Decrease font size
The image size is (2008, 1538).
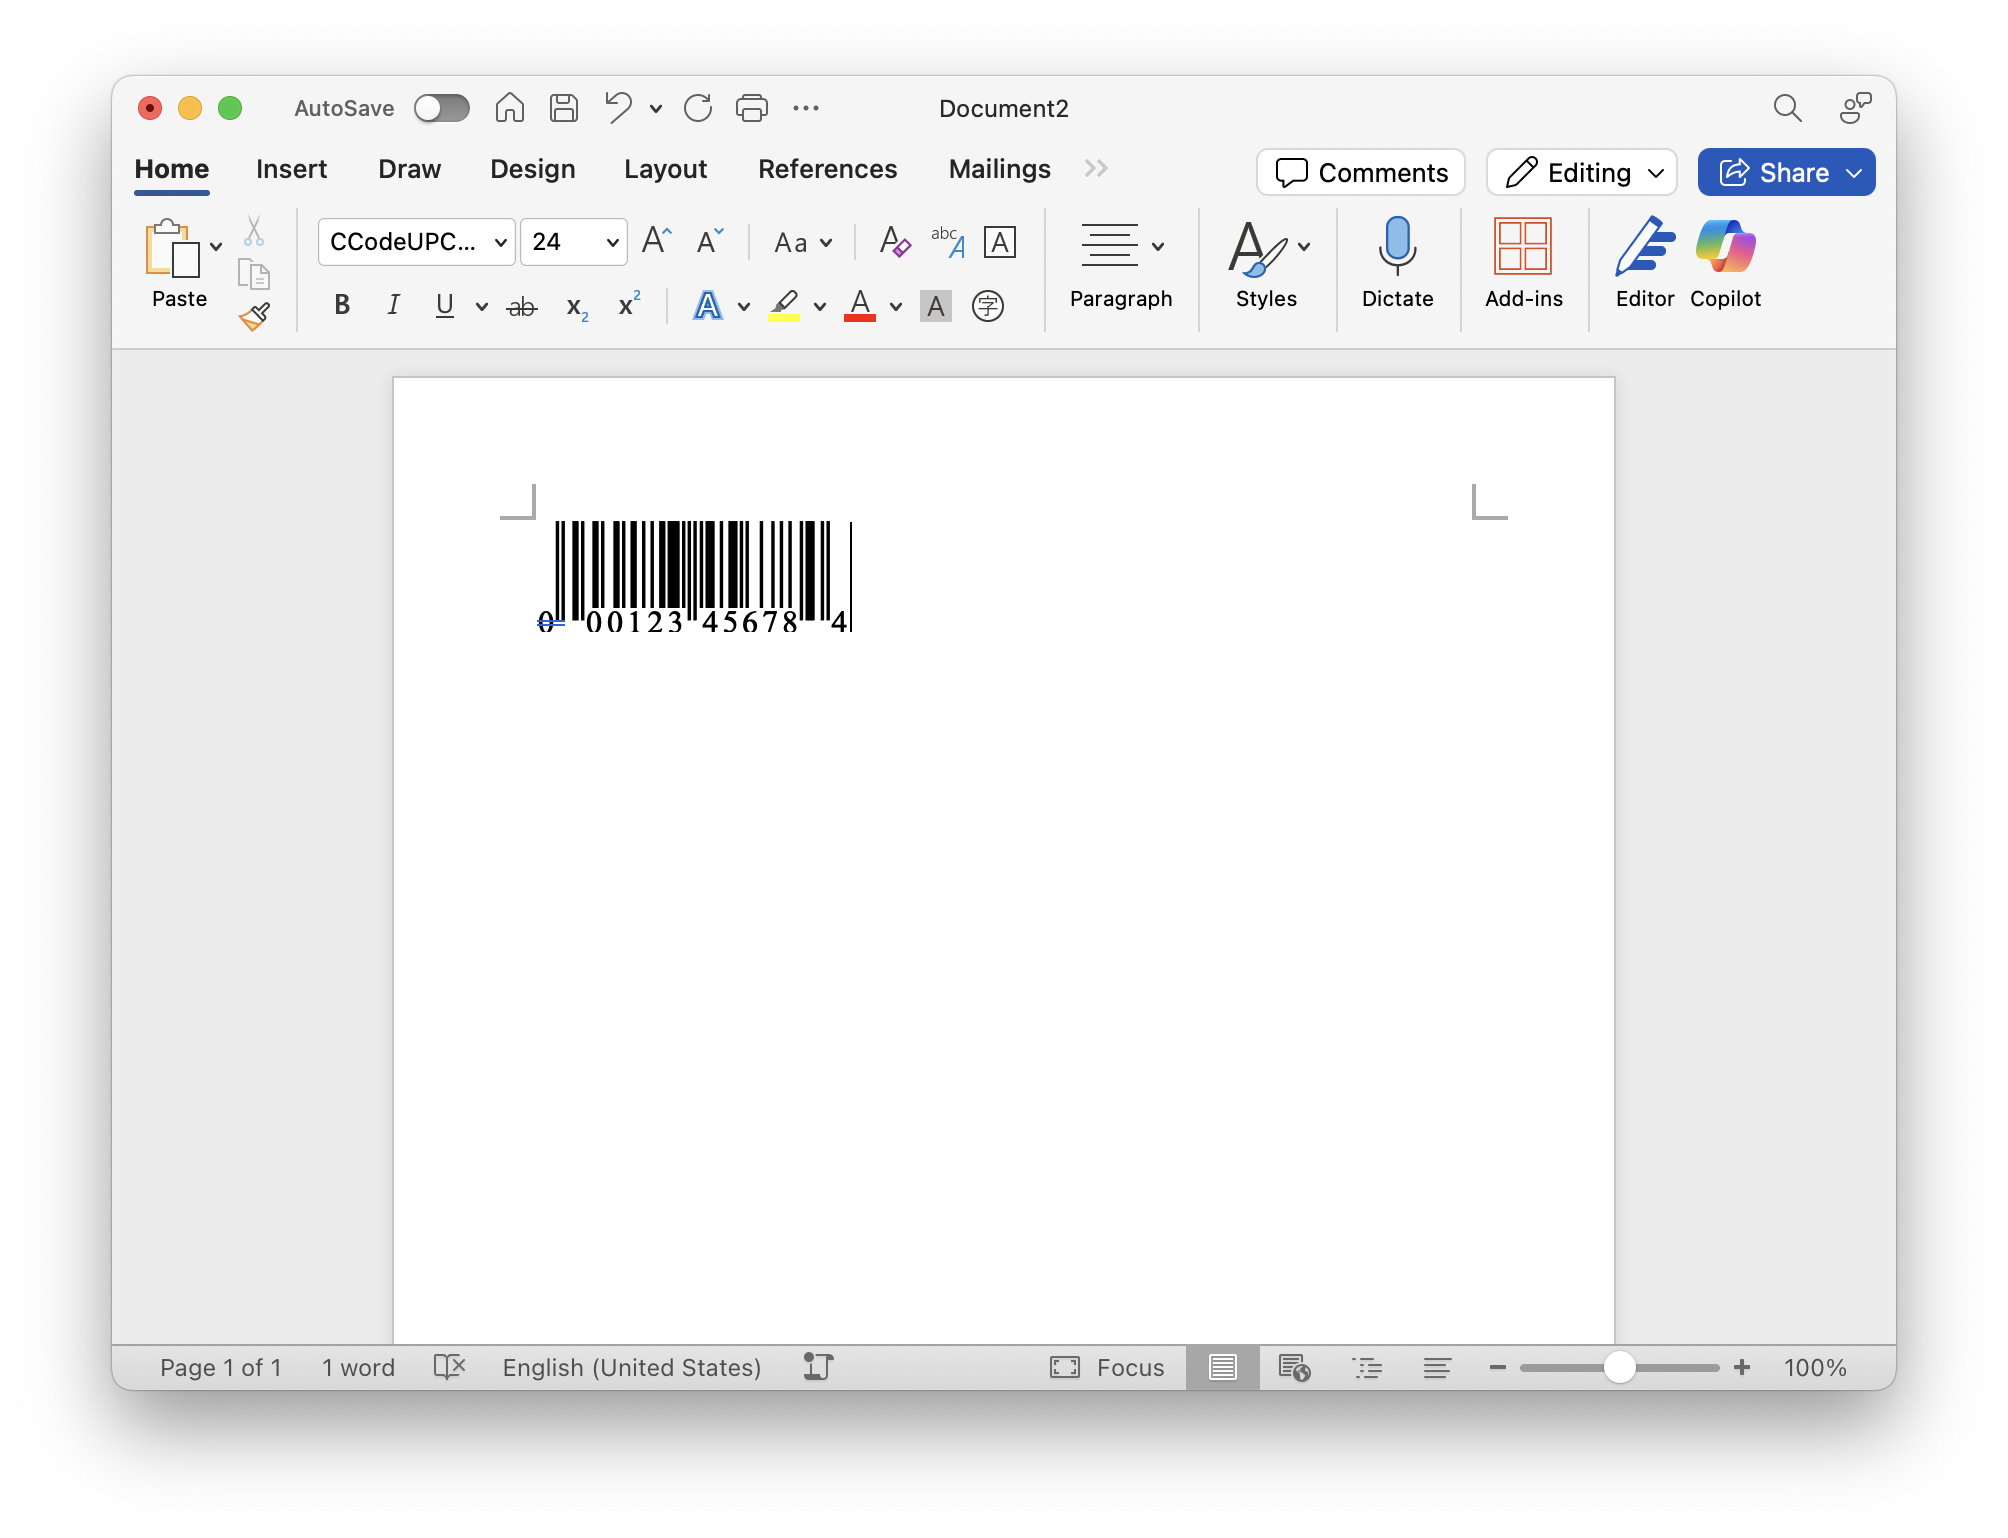click(x=710, y=241)
